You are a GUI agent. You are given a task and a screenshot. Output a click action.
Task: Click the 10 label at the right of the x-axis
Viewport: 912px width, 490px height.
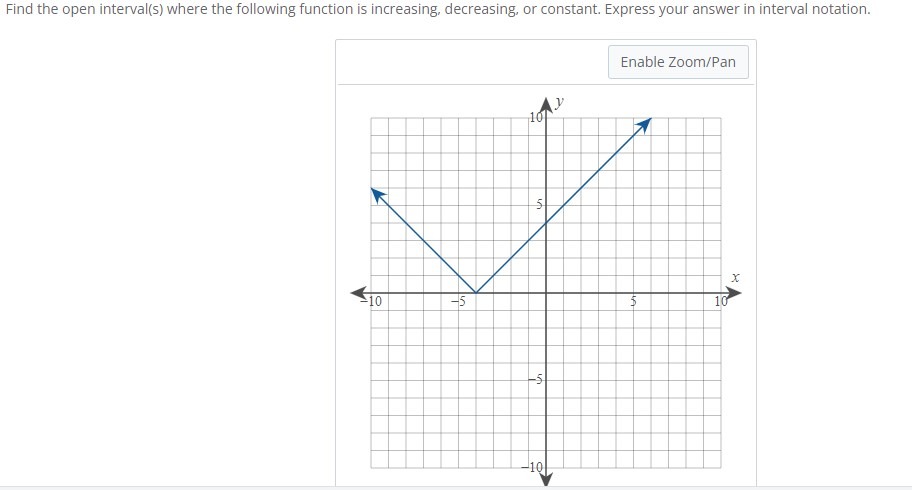pos(721,301)
